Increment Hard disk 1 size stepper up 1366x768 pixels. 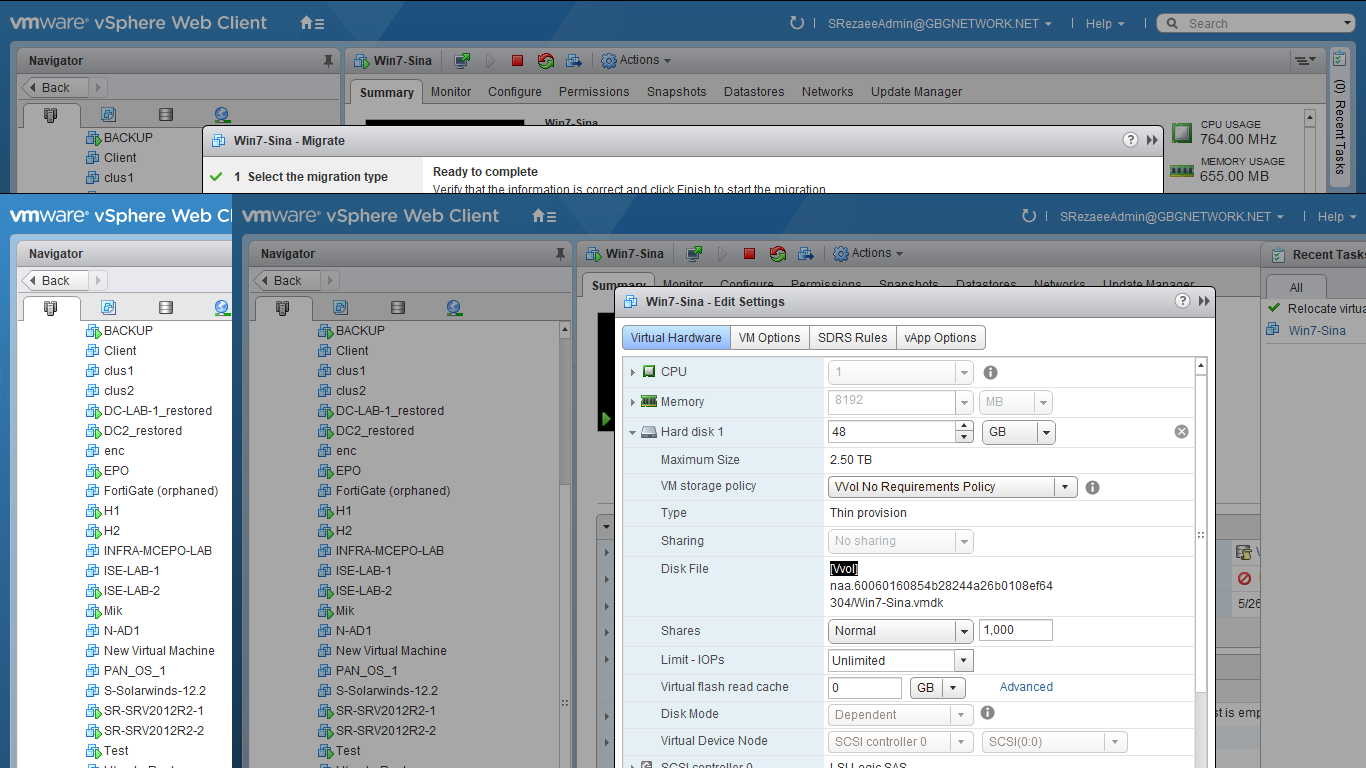tap(964, 427)
